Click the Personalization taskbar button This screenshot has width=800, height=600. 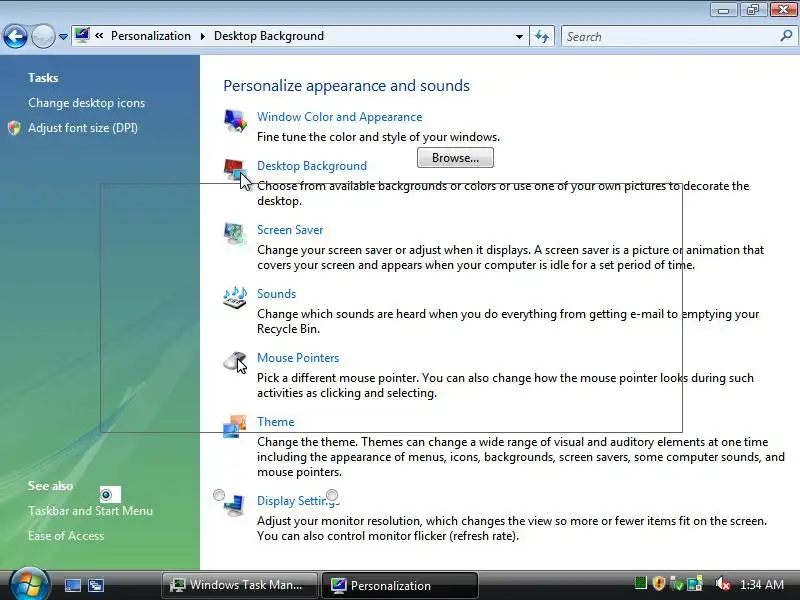399,585
